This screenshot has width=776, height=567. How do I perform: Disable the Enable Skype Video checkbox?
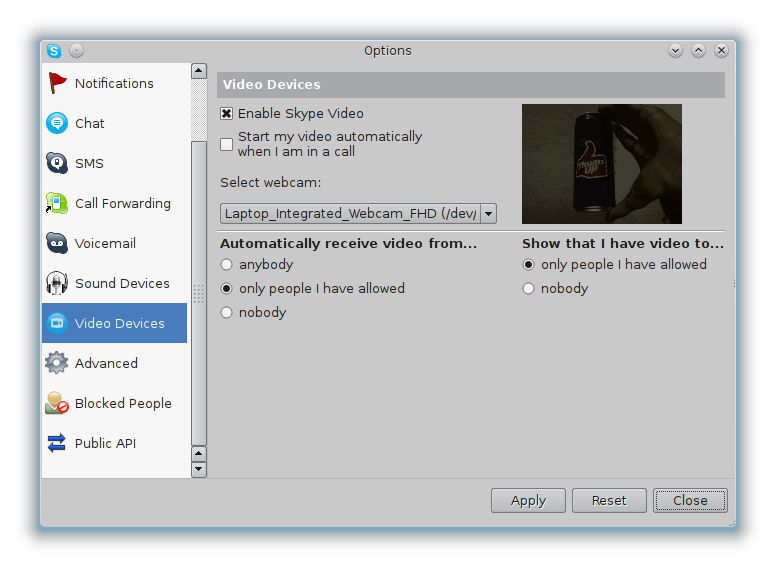[x=227, y=114]
